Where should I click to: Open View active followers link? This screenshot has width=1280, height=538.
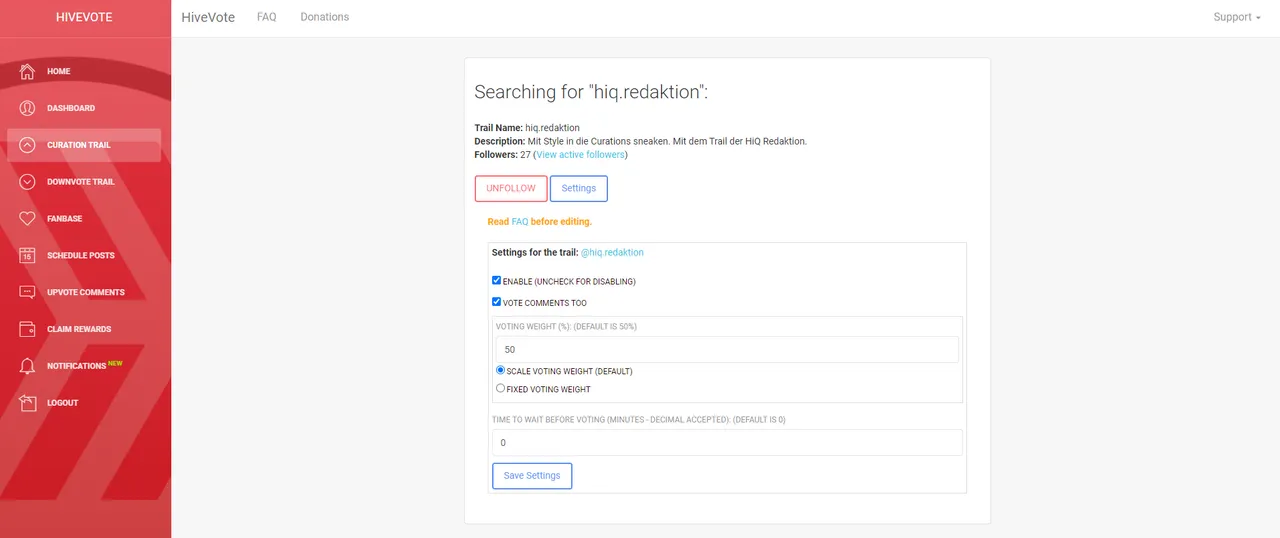(580, 155)
